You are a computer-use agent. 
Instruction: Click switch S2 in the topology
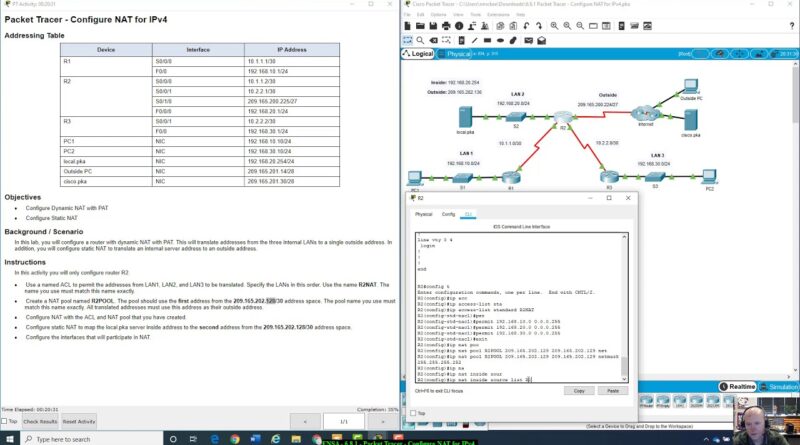point(516,117)
